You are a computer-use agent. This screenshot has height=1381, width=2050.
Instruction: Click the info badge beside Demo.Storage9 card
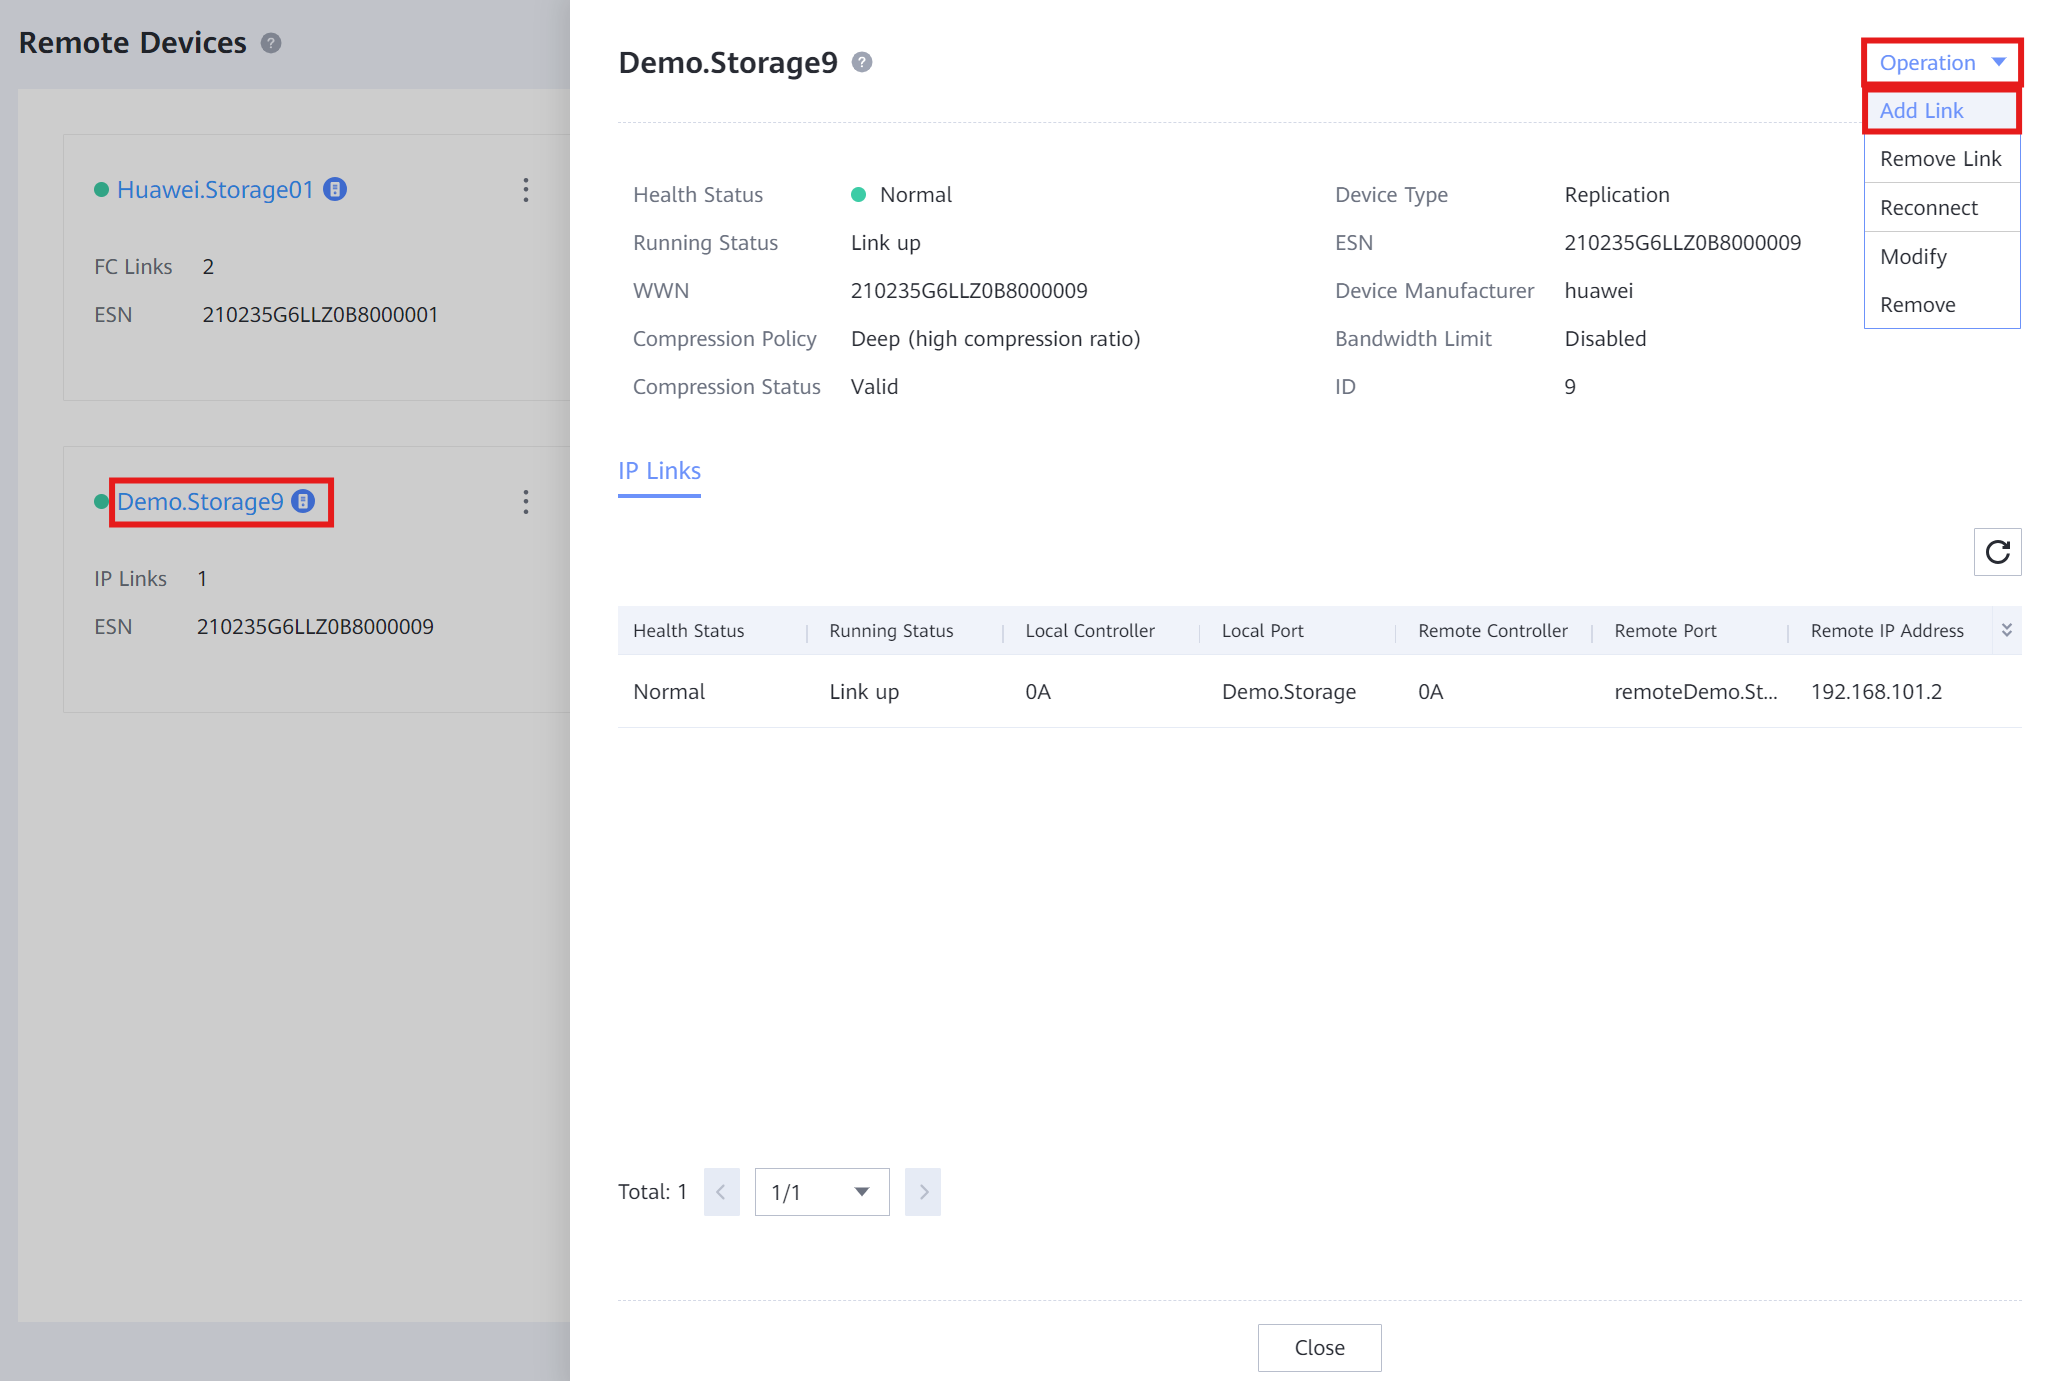click(x=303, y=501)
